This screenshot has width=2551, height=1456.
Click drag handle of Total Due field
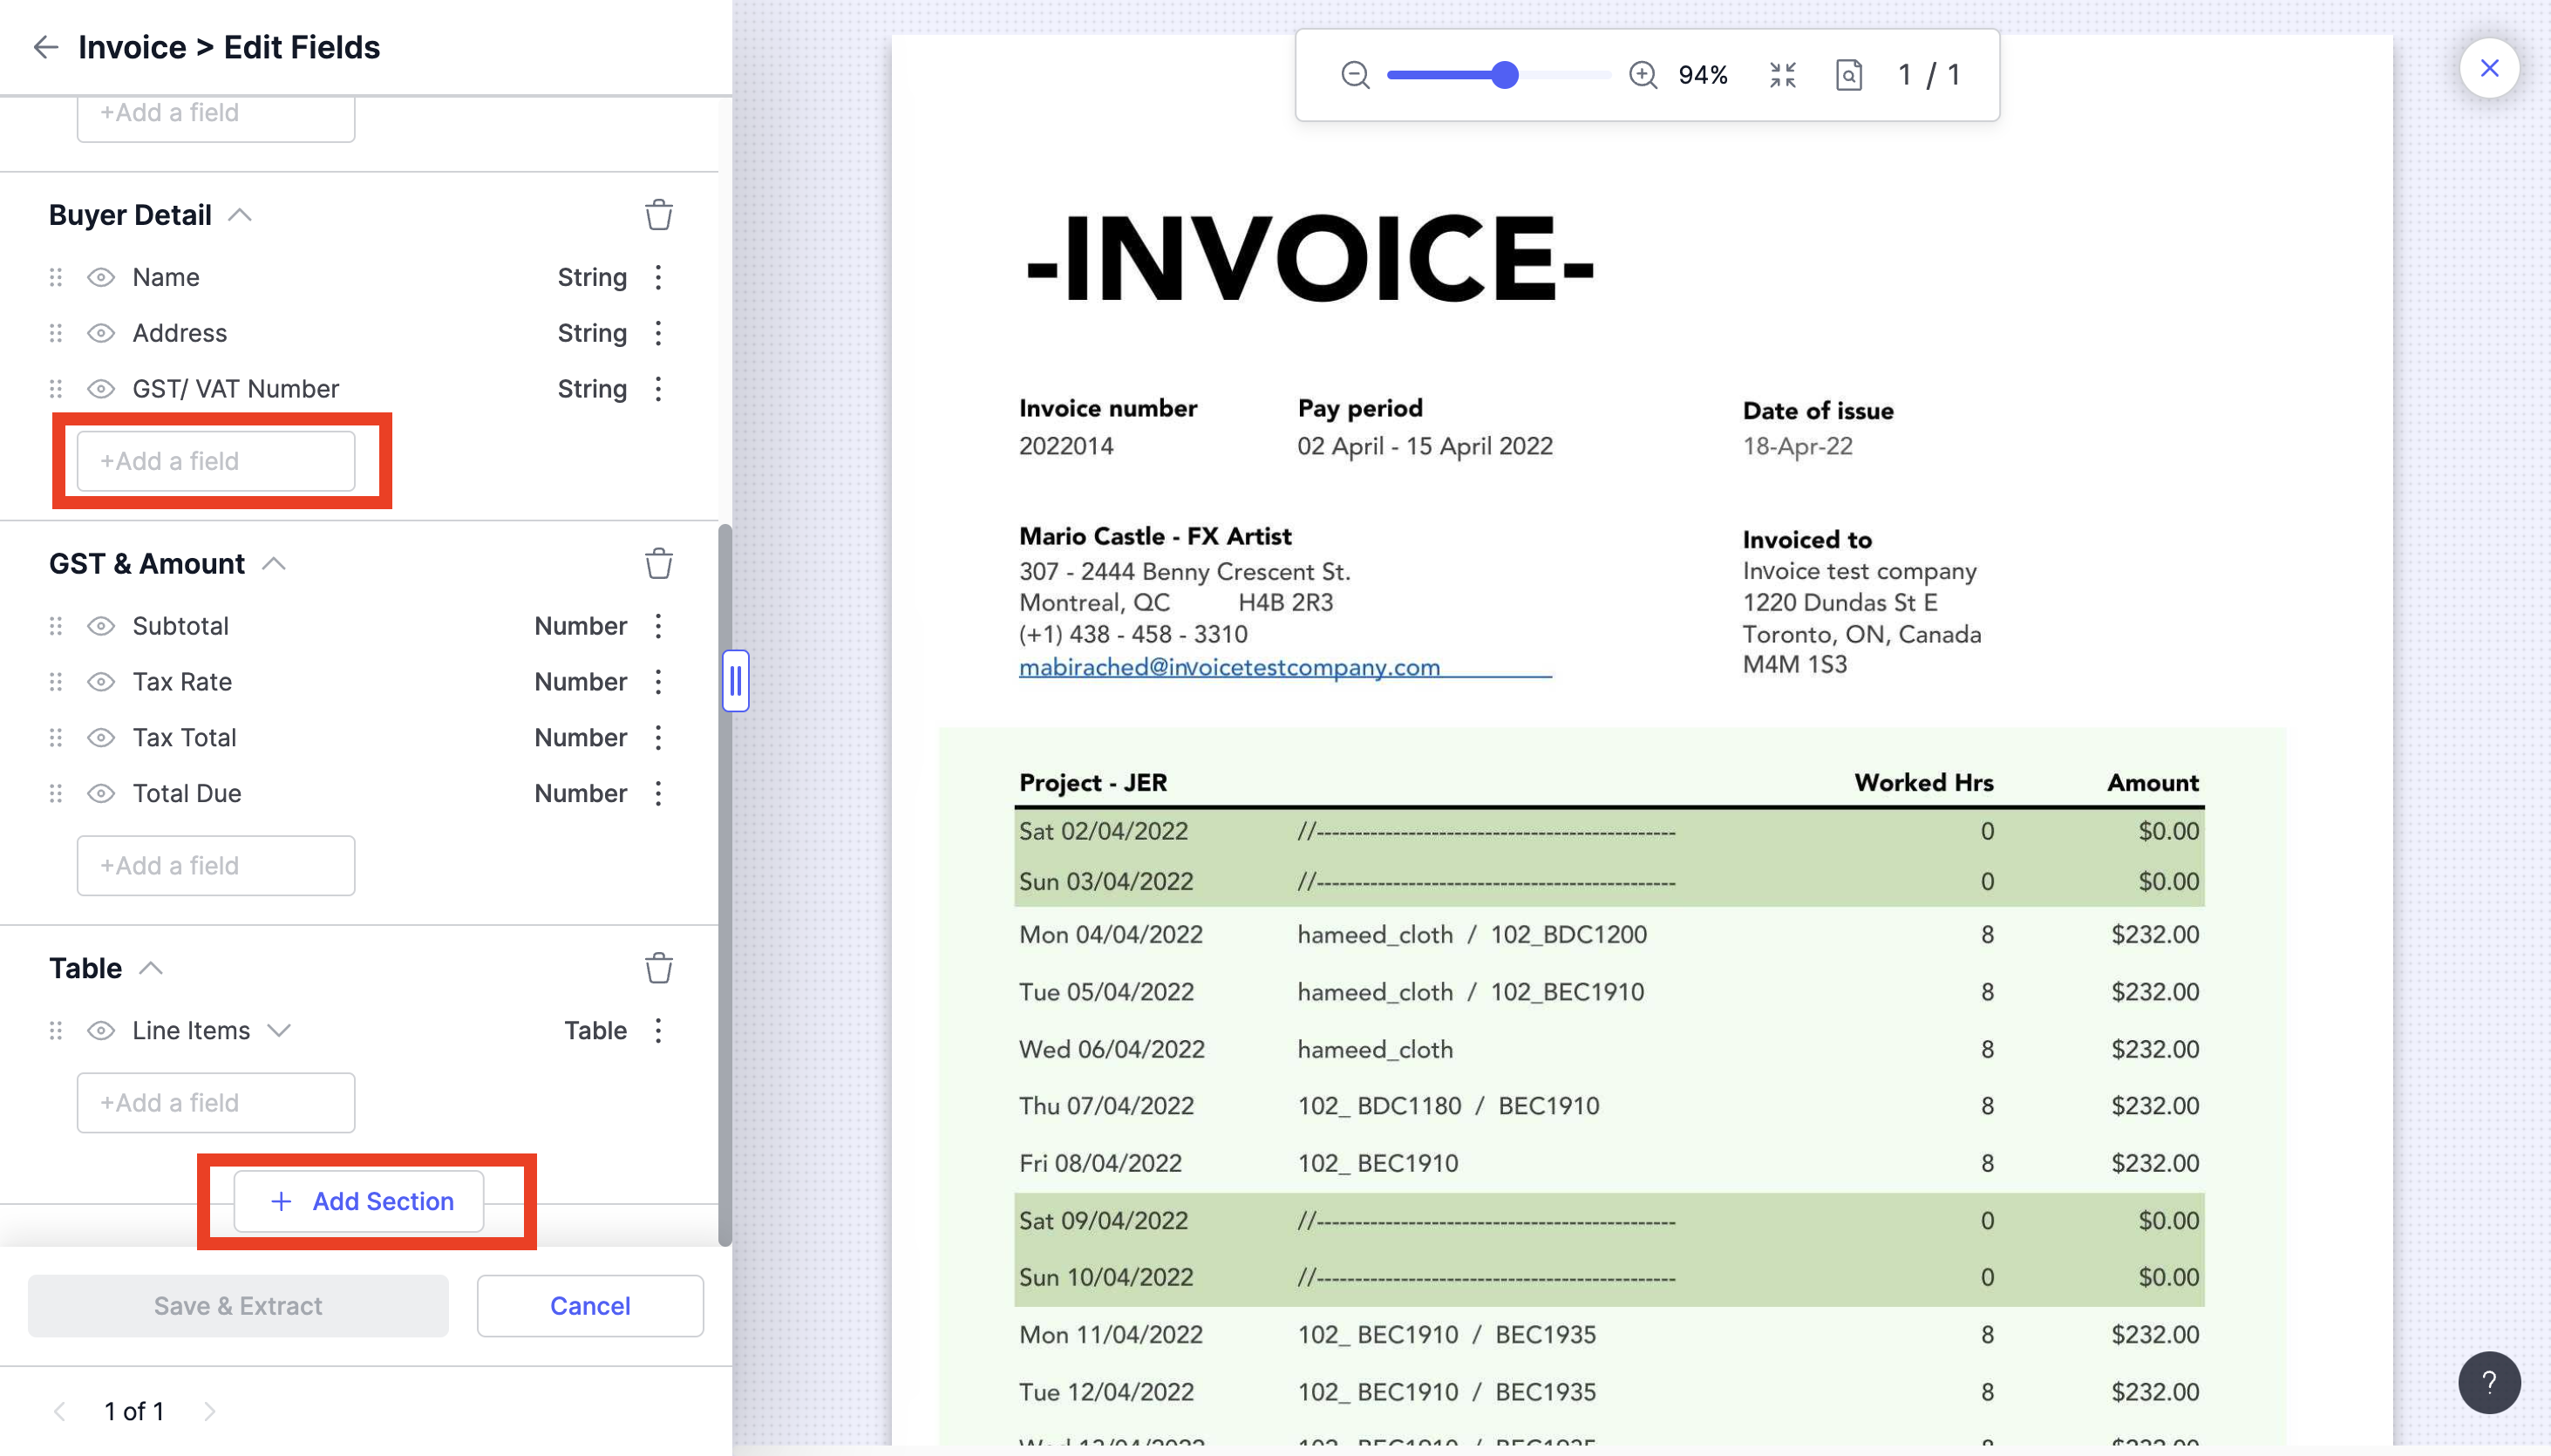tap(56, 794)
